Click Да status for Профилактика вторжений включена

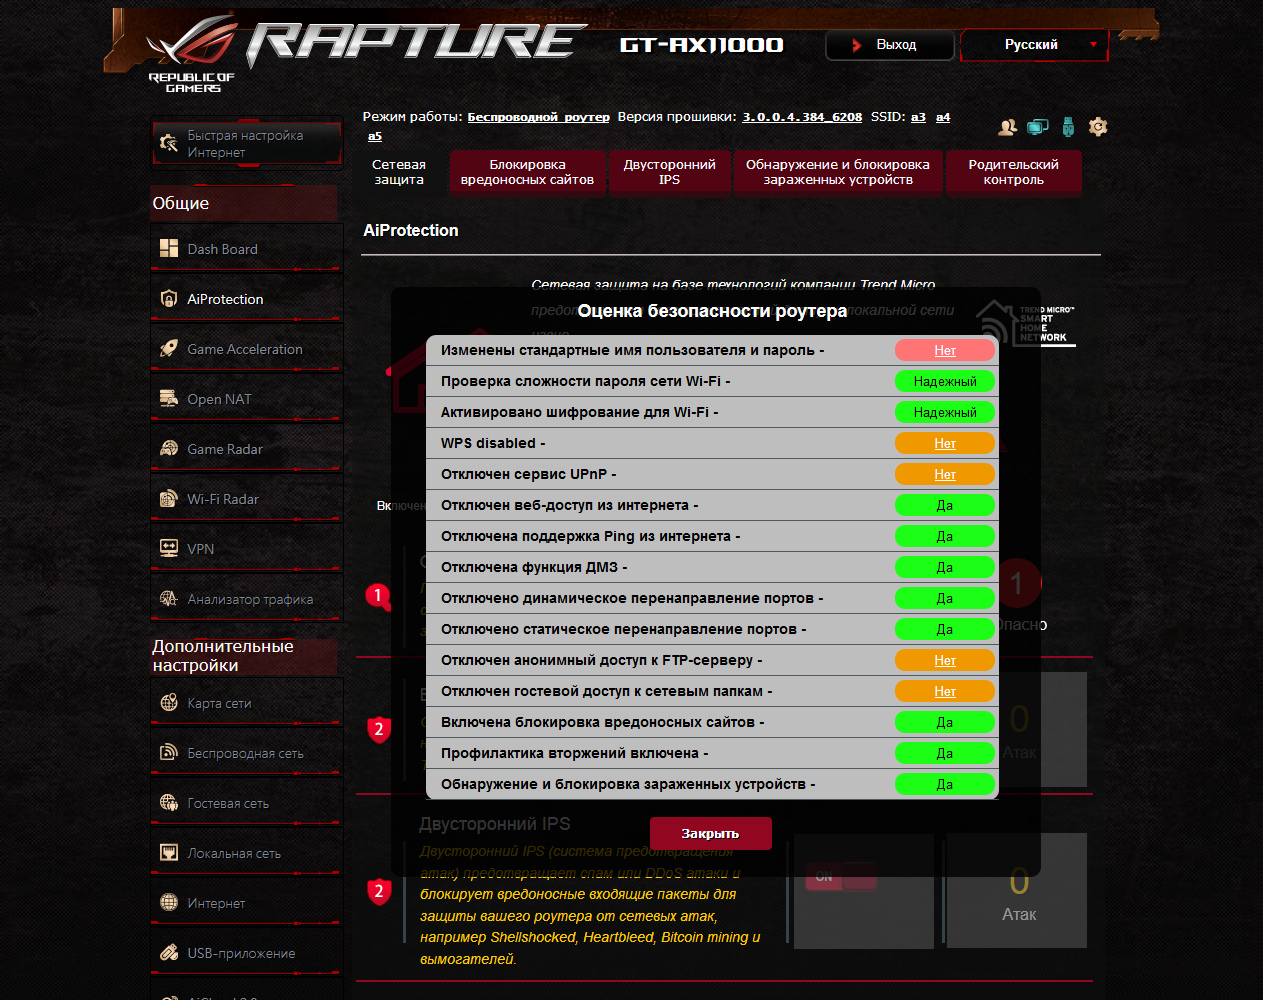945,753
